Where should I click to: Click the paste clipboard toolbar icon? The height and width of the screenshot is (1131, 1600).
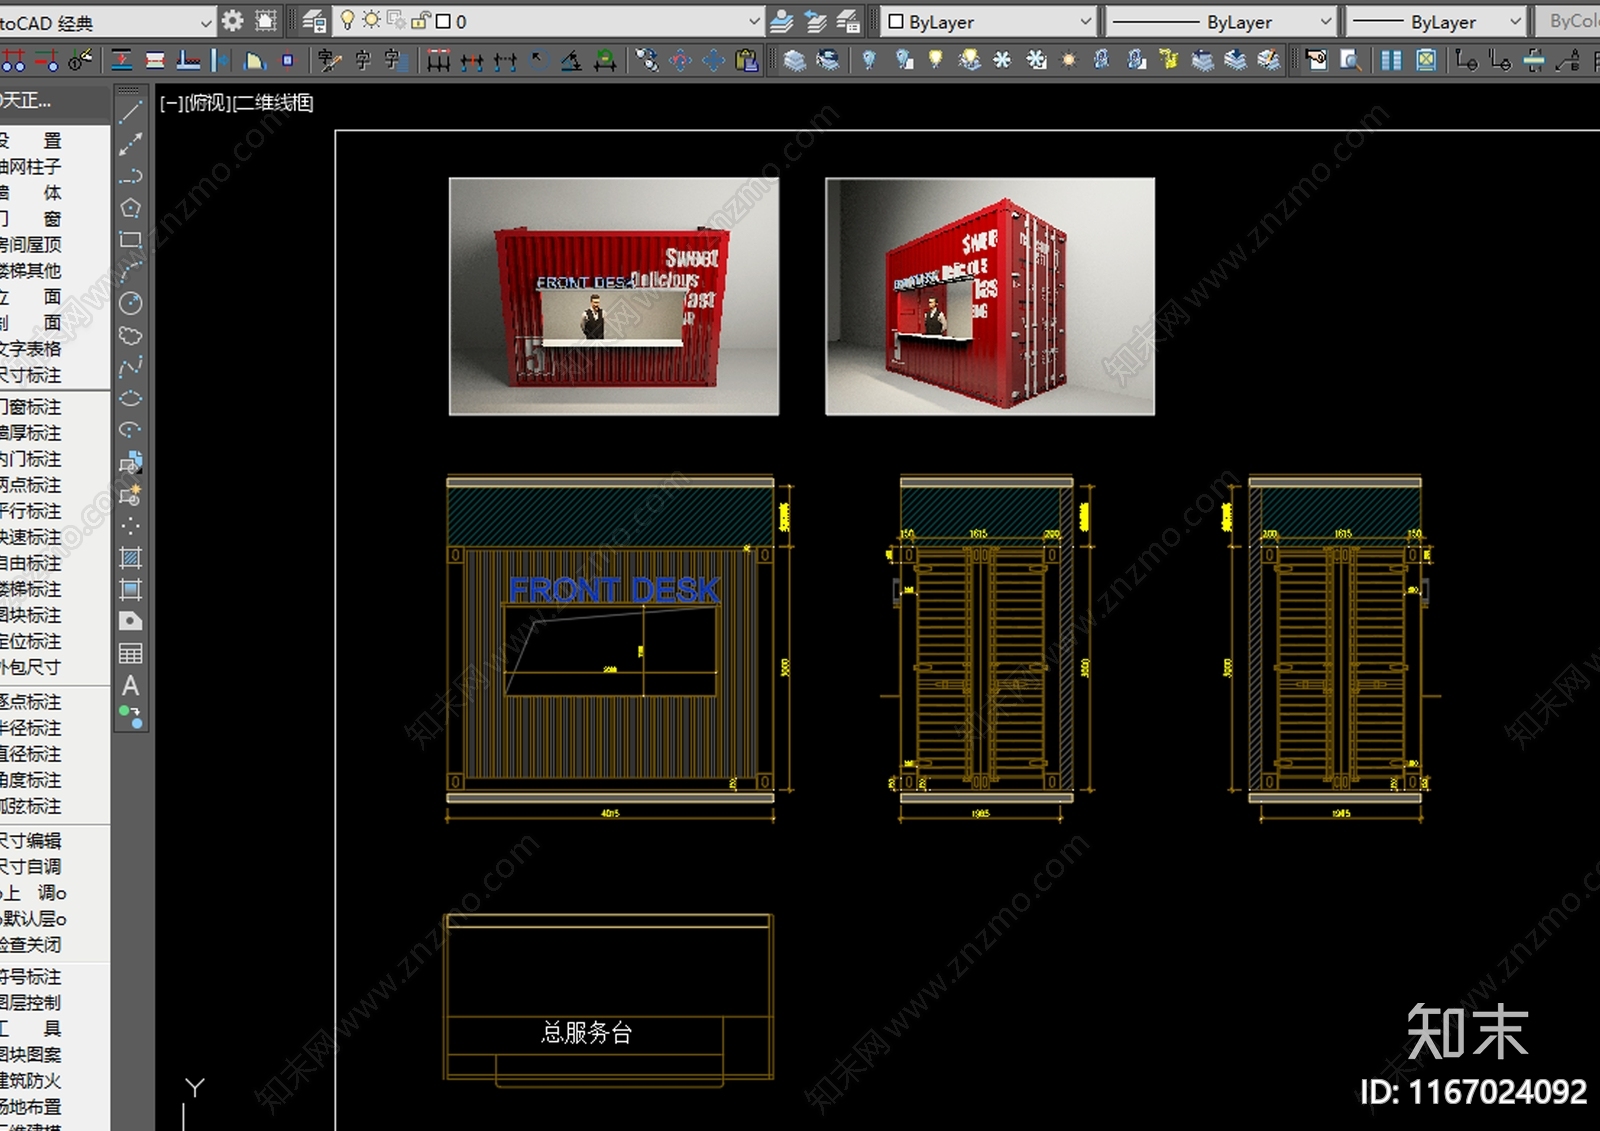pos(746,61)
